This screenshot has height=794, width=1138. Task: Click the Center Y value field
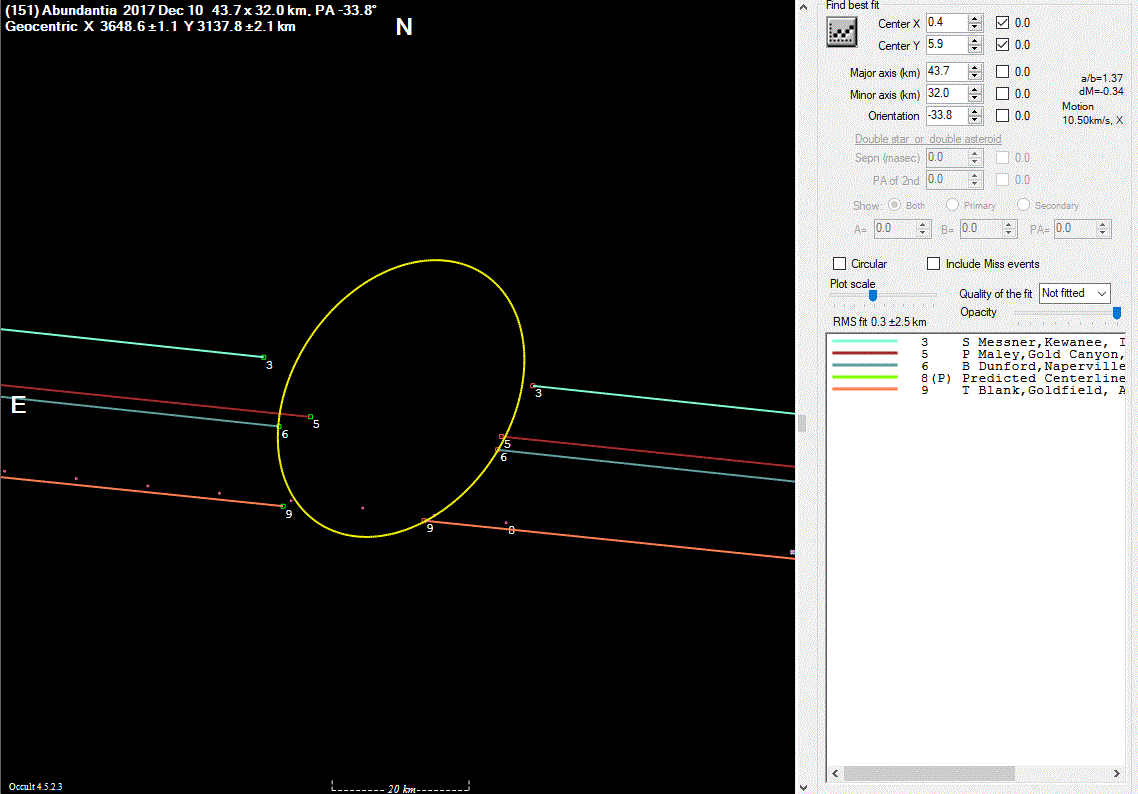click(x=946, y=44)
